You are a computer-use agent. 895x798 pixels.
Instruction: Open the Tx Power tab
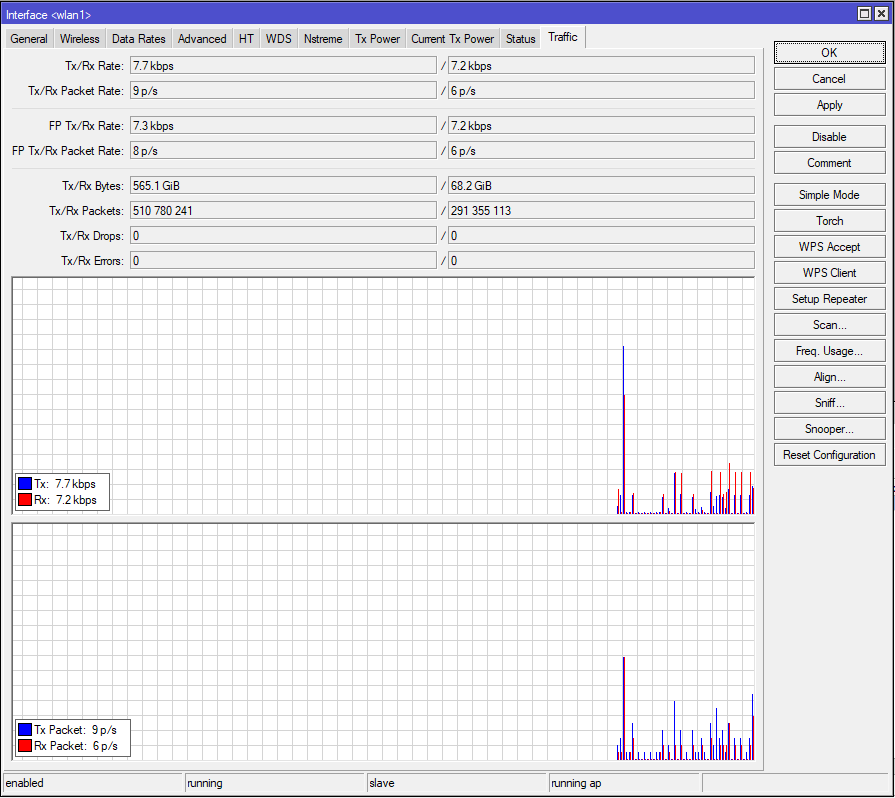tap(377, 39)
